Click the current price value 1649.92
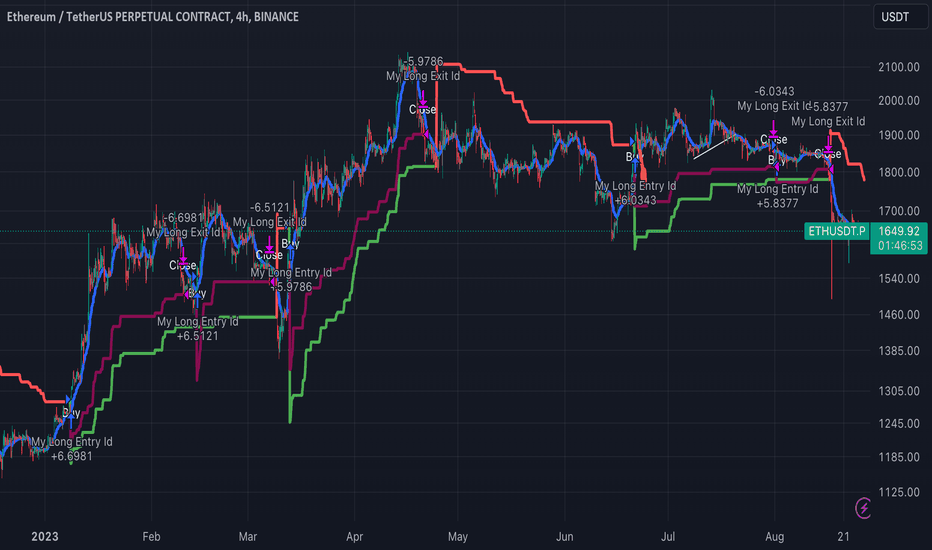The width and height of the screenshot is (932, 550). [899, 231]
